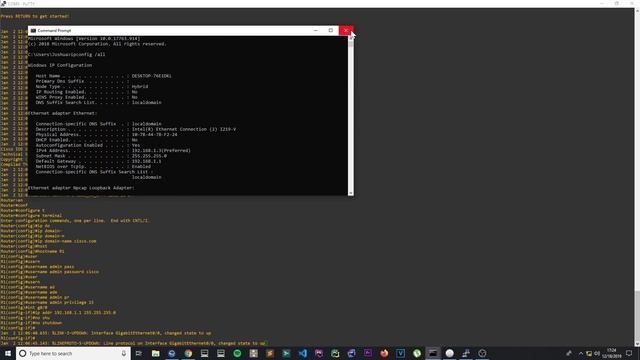This screenshot has height=360, width=640.
Task: Click 'Ethernet adapter Ethernet:' heading
Action: 62,113
